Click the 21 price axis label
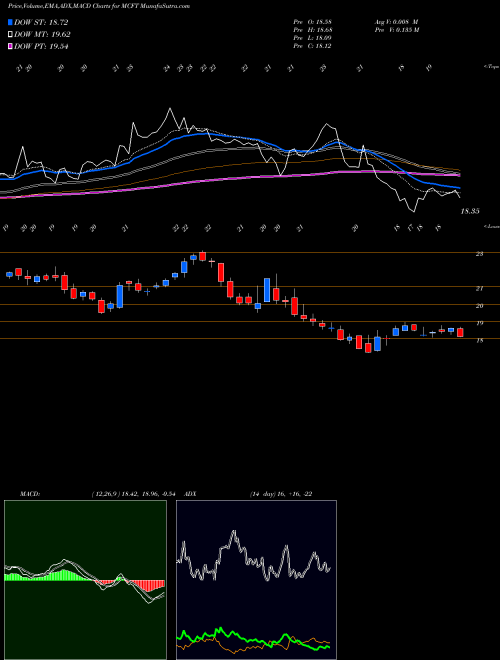This screenshot has width=500, height=660. 479,288
